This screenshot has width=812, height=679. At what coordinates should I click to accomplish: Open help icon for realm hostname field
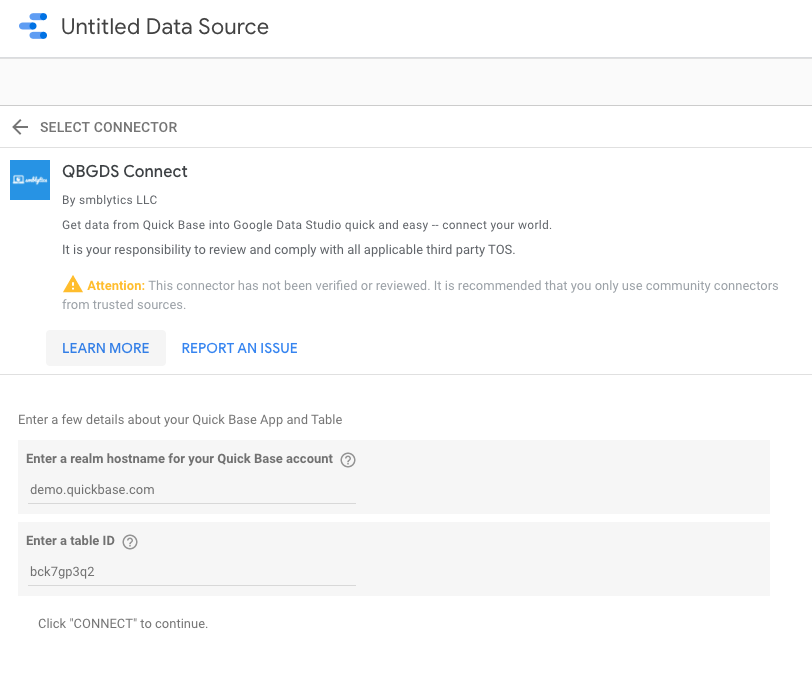(x=348, y=460)
